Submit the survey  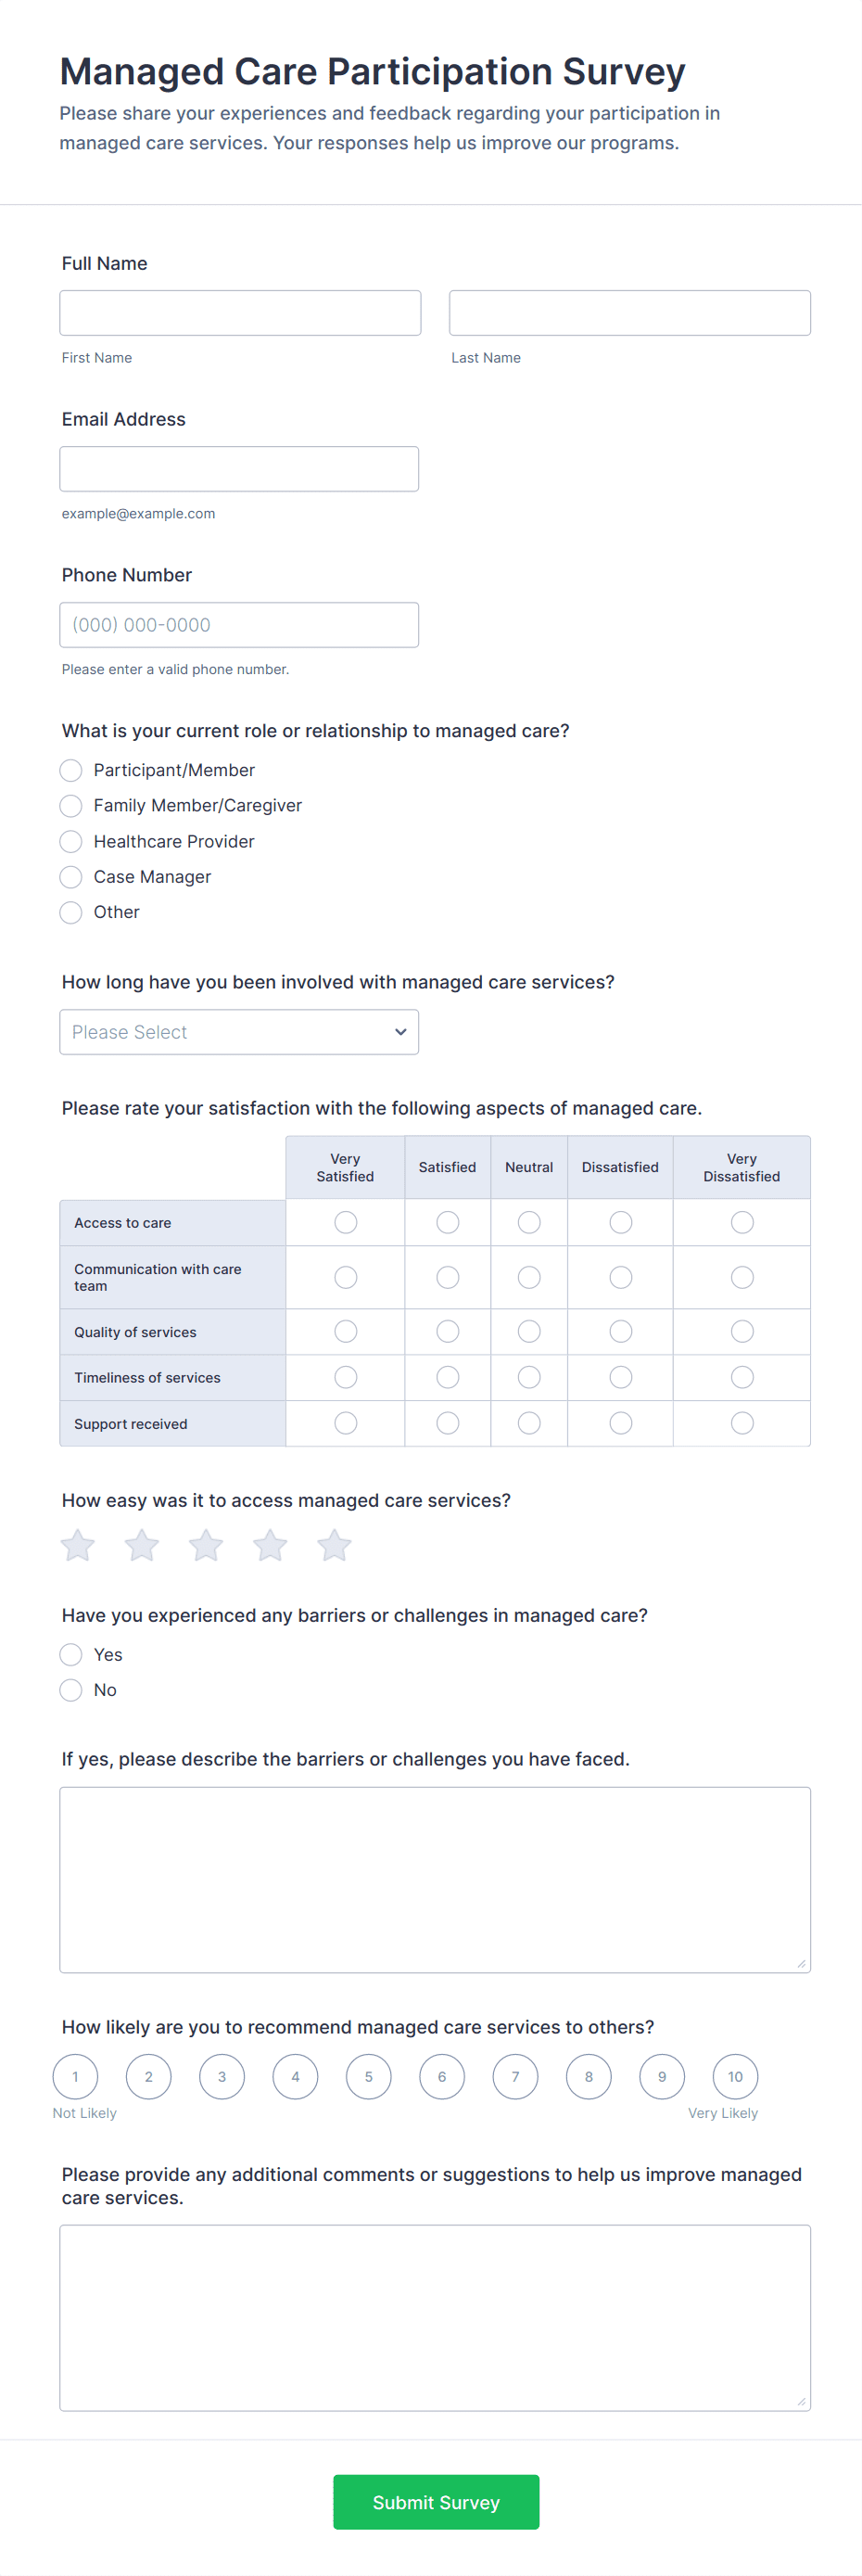click(436, 2501)
